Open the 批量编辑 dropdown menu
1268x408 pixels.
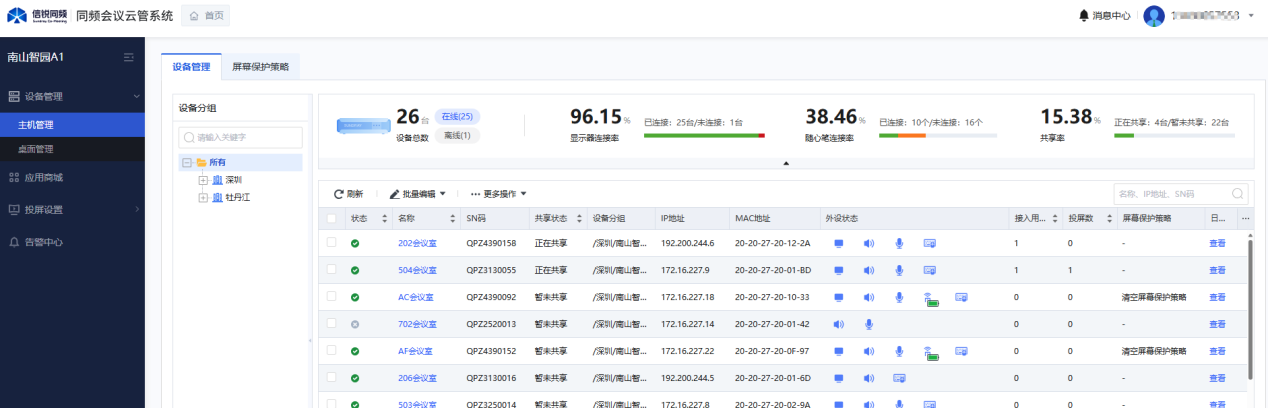click(x=417, y=194)
